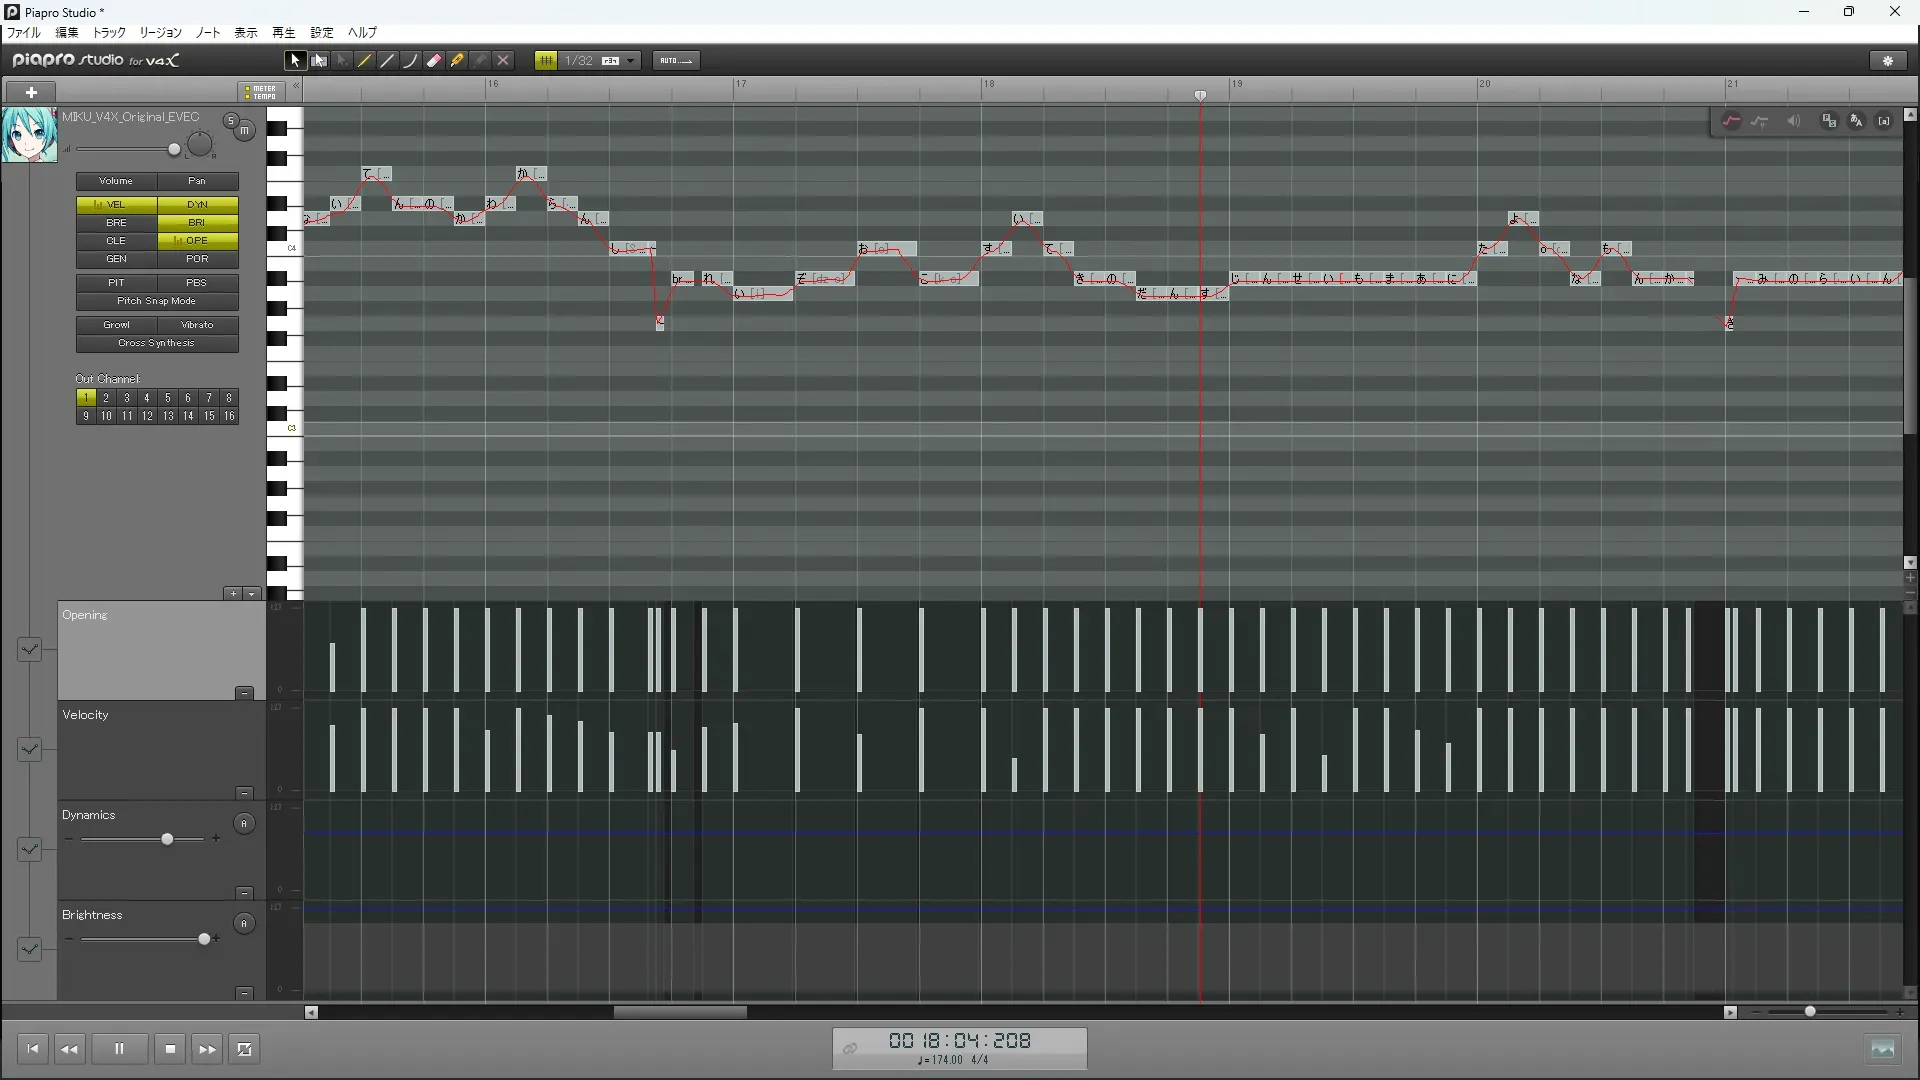Open the Velocity lane parameter selector
This screenshot has width=1920, height=1080.
(29, 750)
